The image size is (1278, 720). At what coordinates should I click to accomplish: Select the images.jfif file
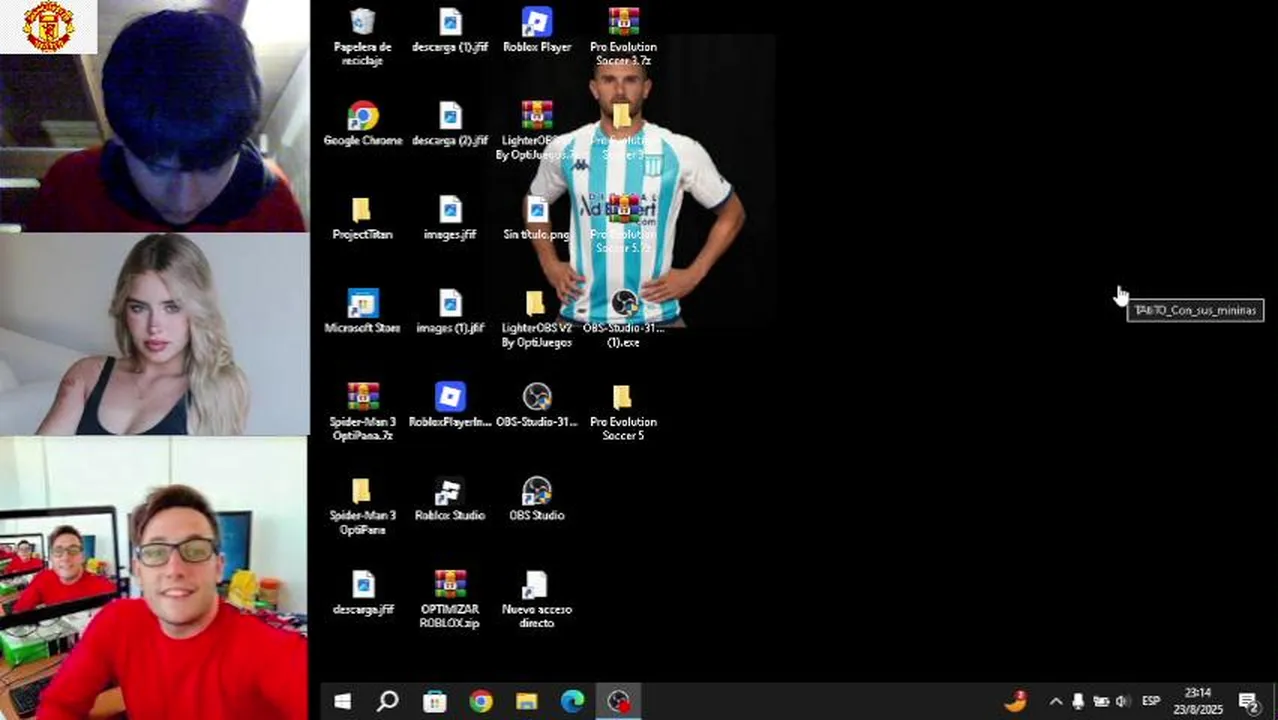coord(450,218)
